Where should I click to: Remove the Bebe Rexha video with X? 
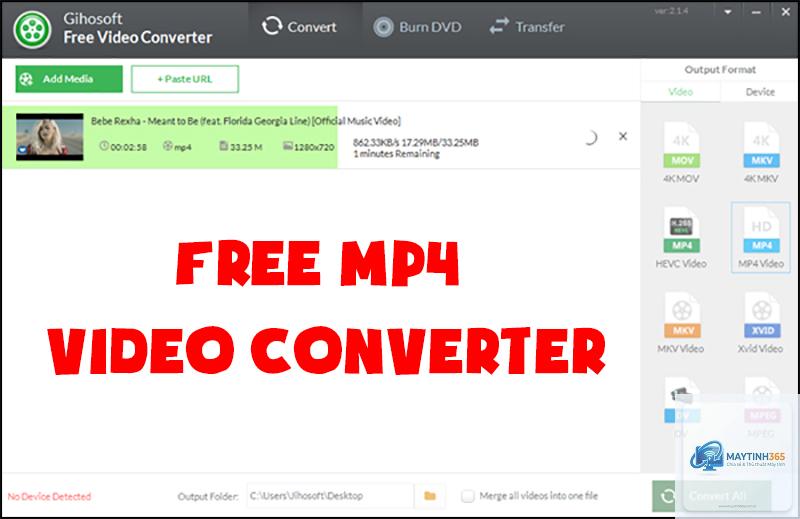click(623, 136)
